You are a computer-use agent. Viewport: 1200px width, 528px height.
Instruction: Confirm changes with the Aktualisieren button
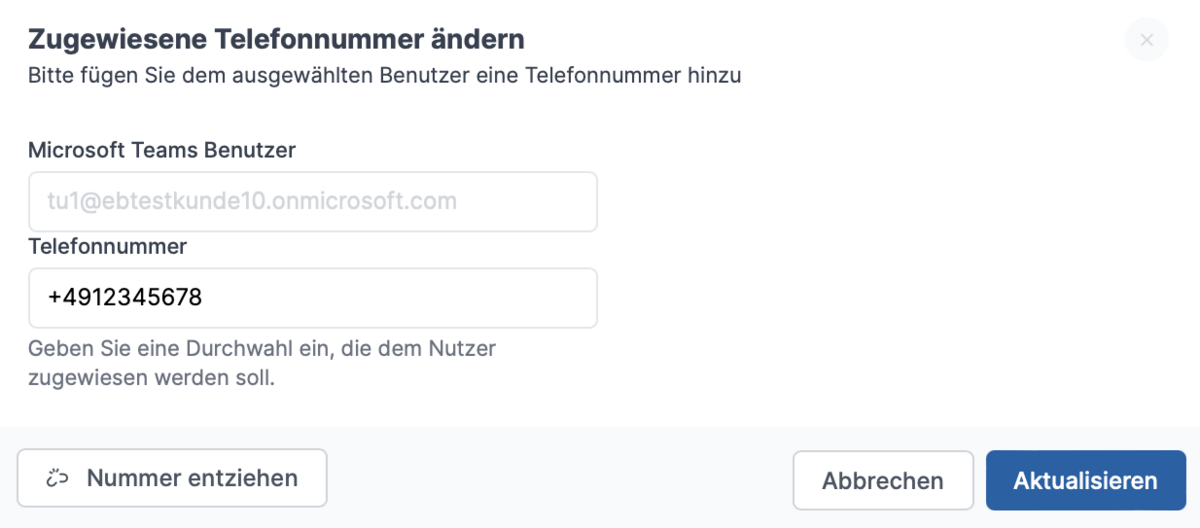(1085, 480)
